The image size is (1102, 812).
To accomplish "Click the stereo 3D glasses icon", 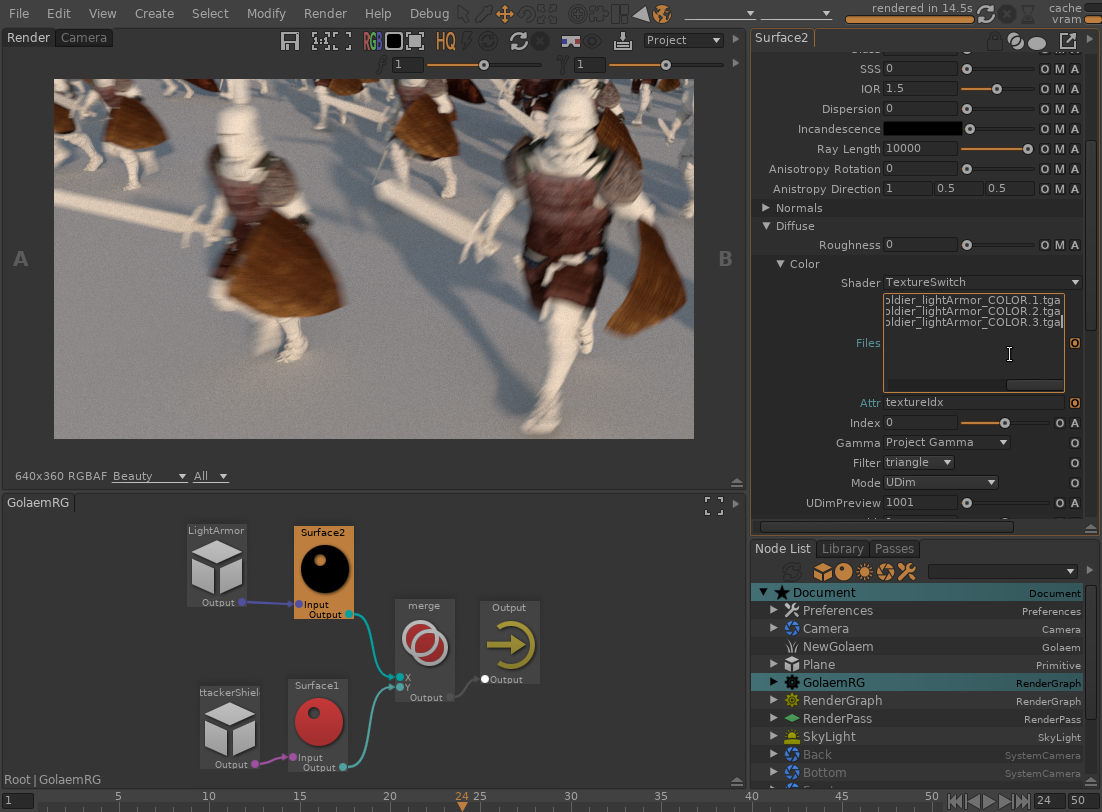I will pyautogui.click(x=570, y=41).
